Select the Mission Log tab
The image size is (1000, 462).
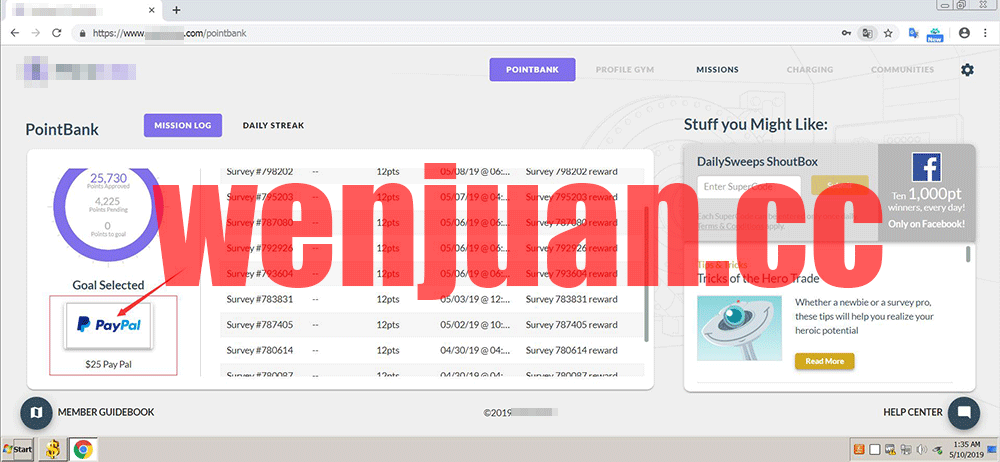pos(182,126)
